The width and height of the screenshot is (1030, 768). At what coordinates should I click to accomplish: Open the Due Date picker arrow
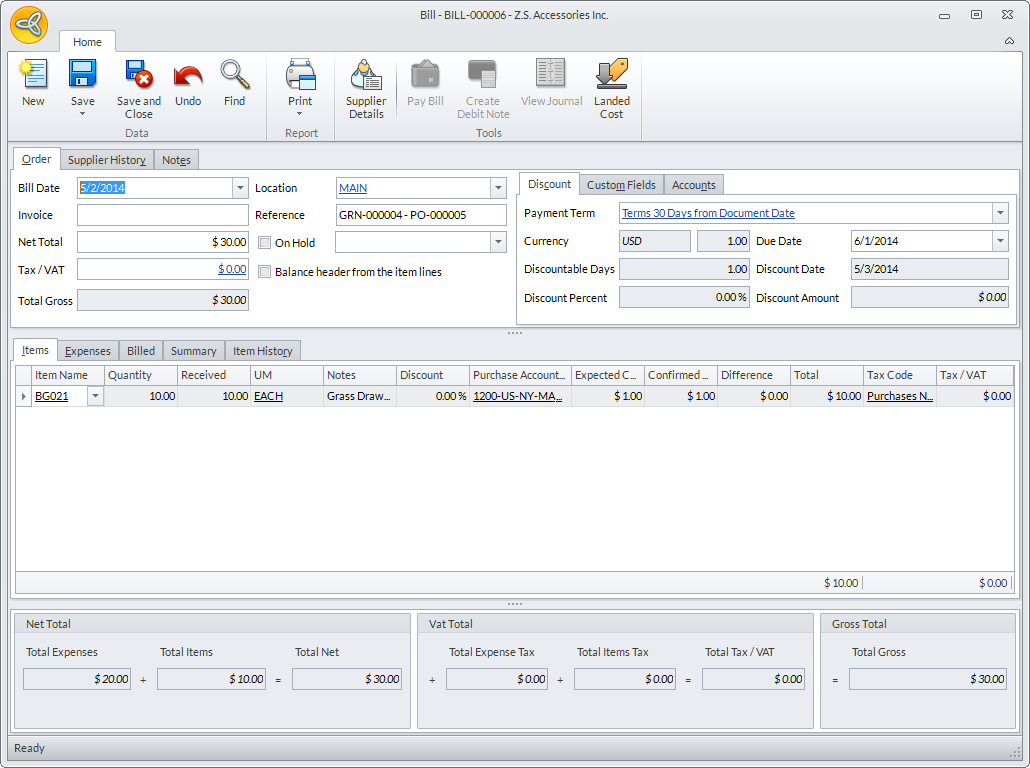tap(1000, 241)
